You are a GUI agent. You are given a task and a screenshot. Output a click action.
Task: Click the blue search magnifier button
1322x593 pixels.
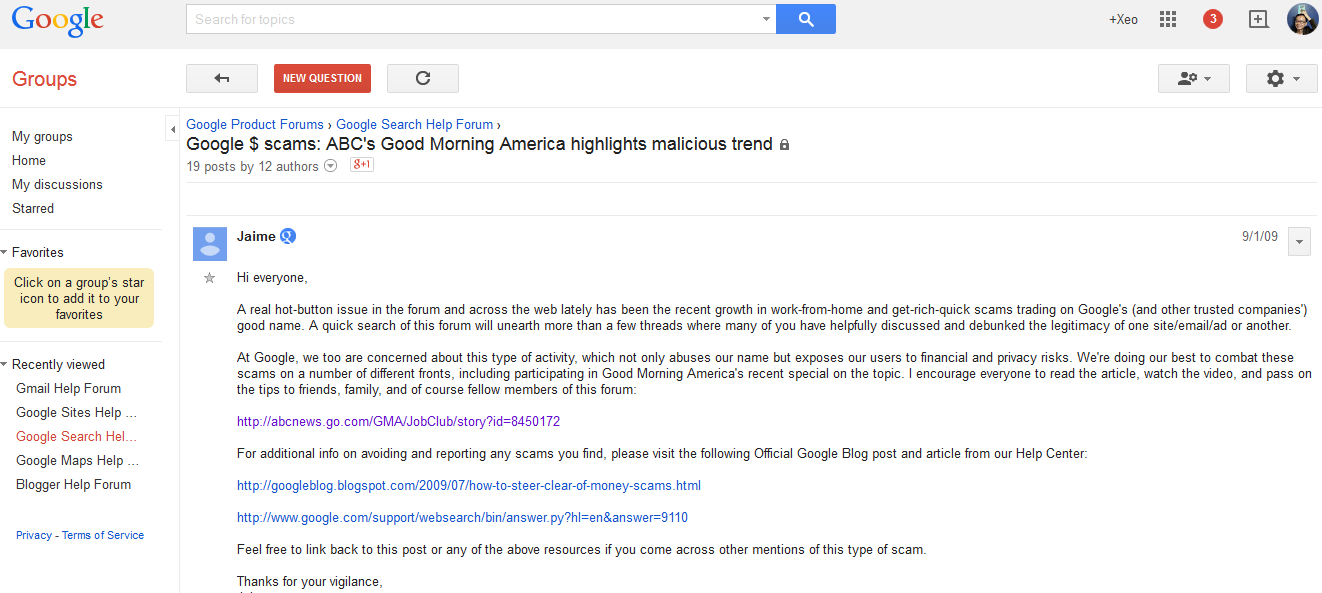pos(806,19)
